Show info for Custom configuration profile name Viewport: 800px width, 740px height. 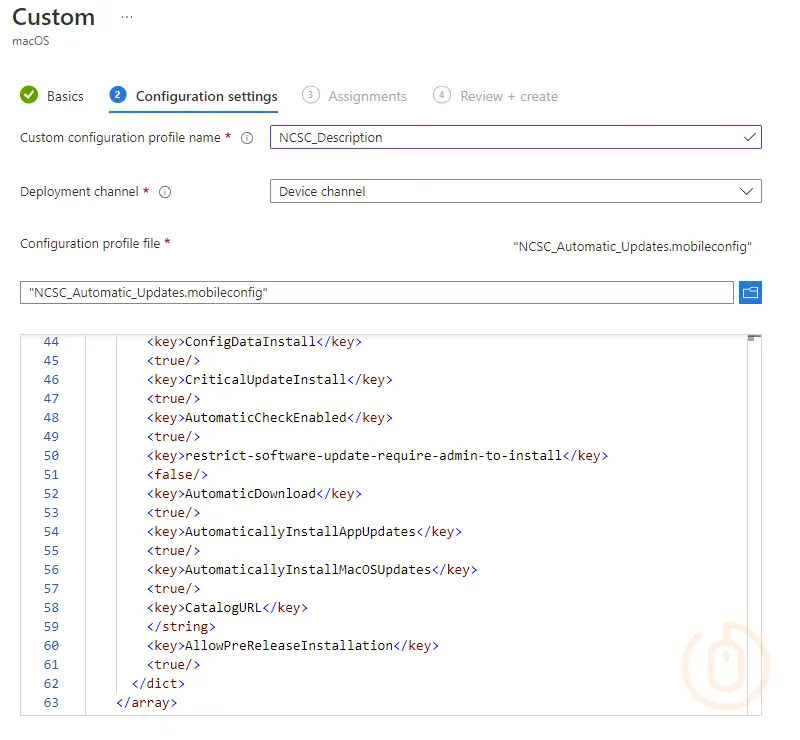pos(247,138)
